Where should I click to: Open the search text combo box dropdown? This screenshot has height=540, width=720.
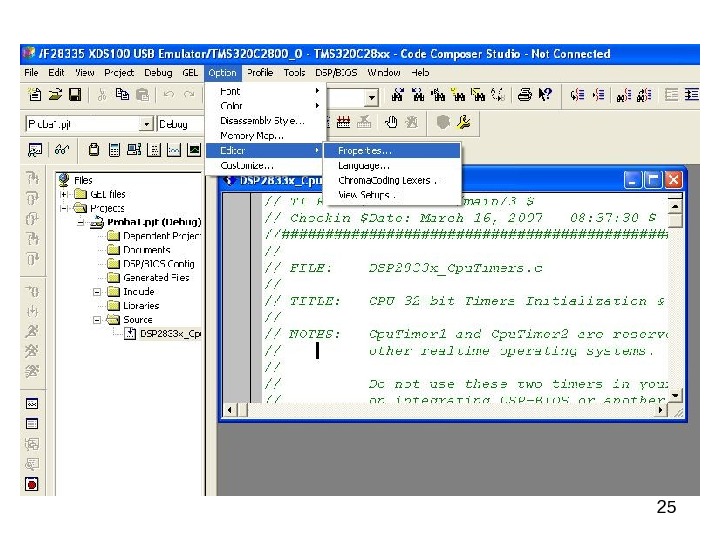(371, 97)
